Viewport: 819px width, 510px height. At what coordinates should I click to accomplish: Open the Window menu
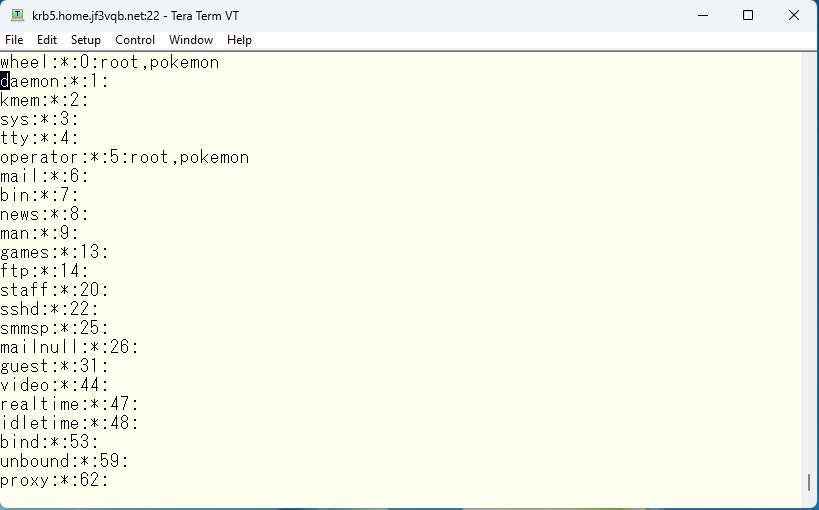191,40
